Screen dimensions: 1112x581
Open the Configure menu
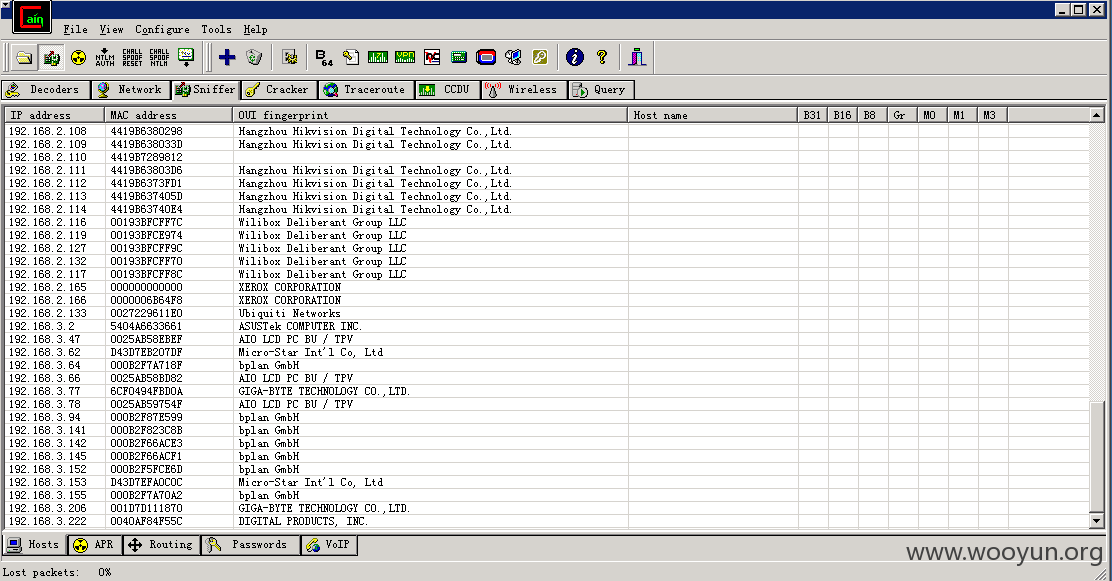click(x=162, y=29)
